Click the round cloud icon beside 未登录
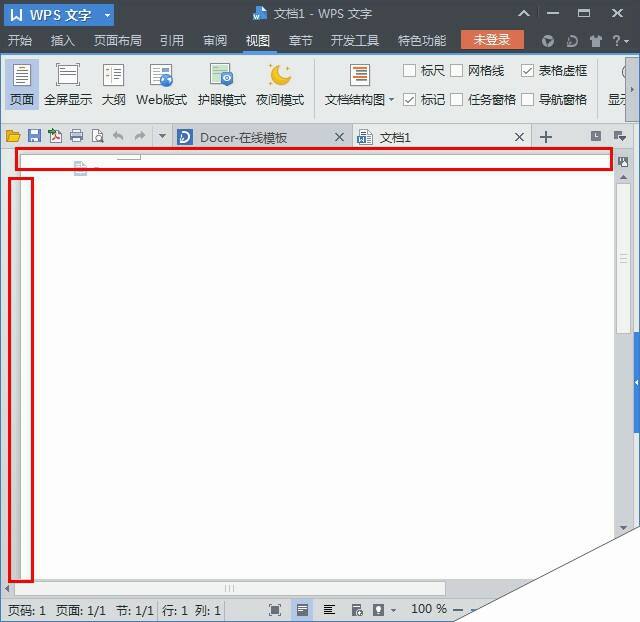640x622 pixels. (x=548, y=41)
